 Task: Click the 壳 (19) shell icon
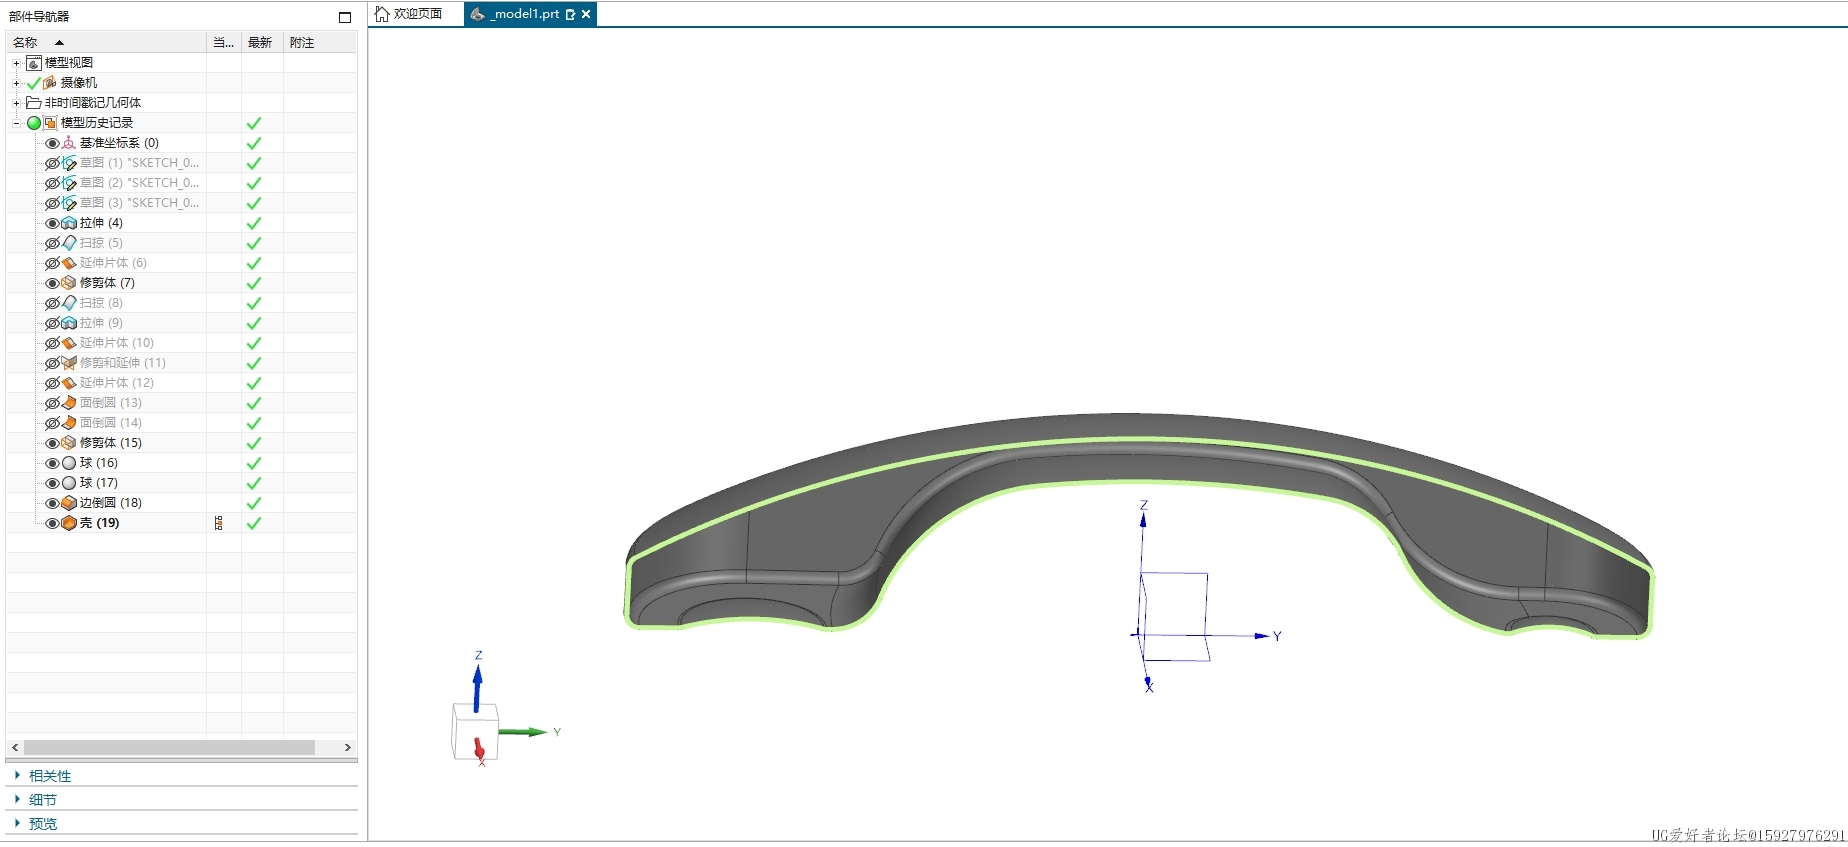click(69, 523)
